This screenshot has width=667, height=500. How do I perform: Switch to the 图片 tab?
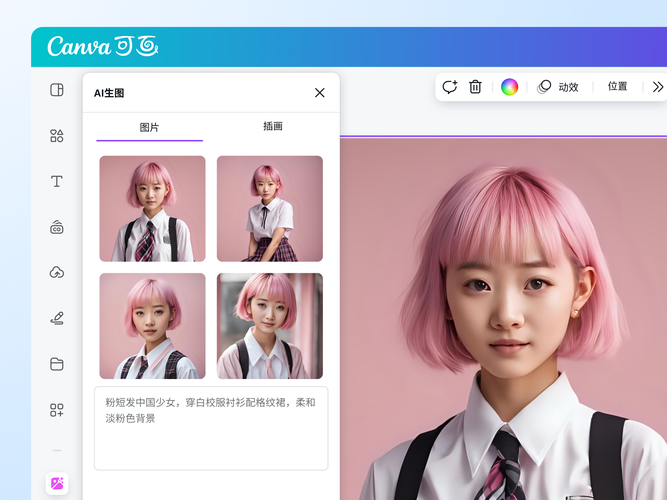pos(149,128)
